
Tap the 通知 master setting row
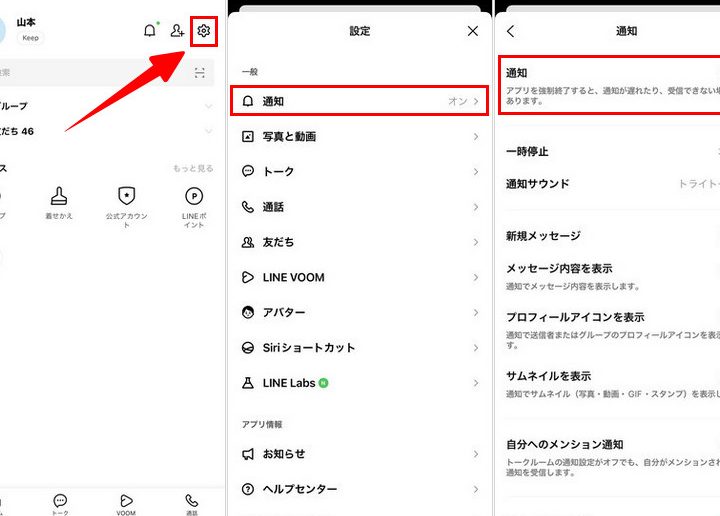610,85
